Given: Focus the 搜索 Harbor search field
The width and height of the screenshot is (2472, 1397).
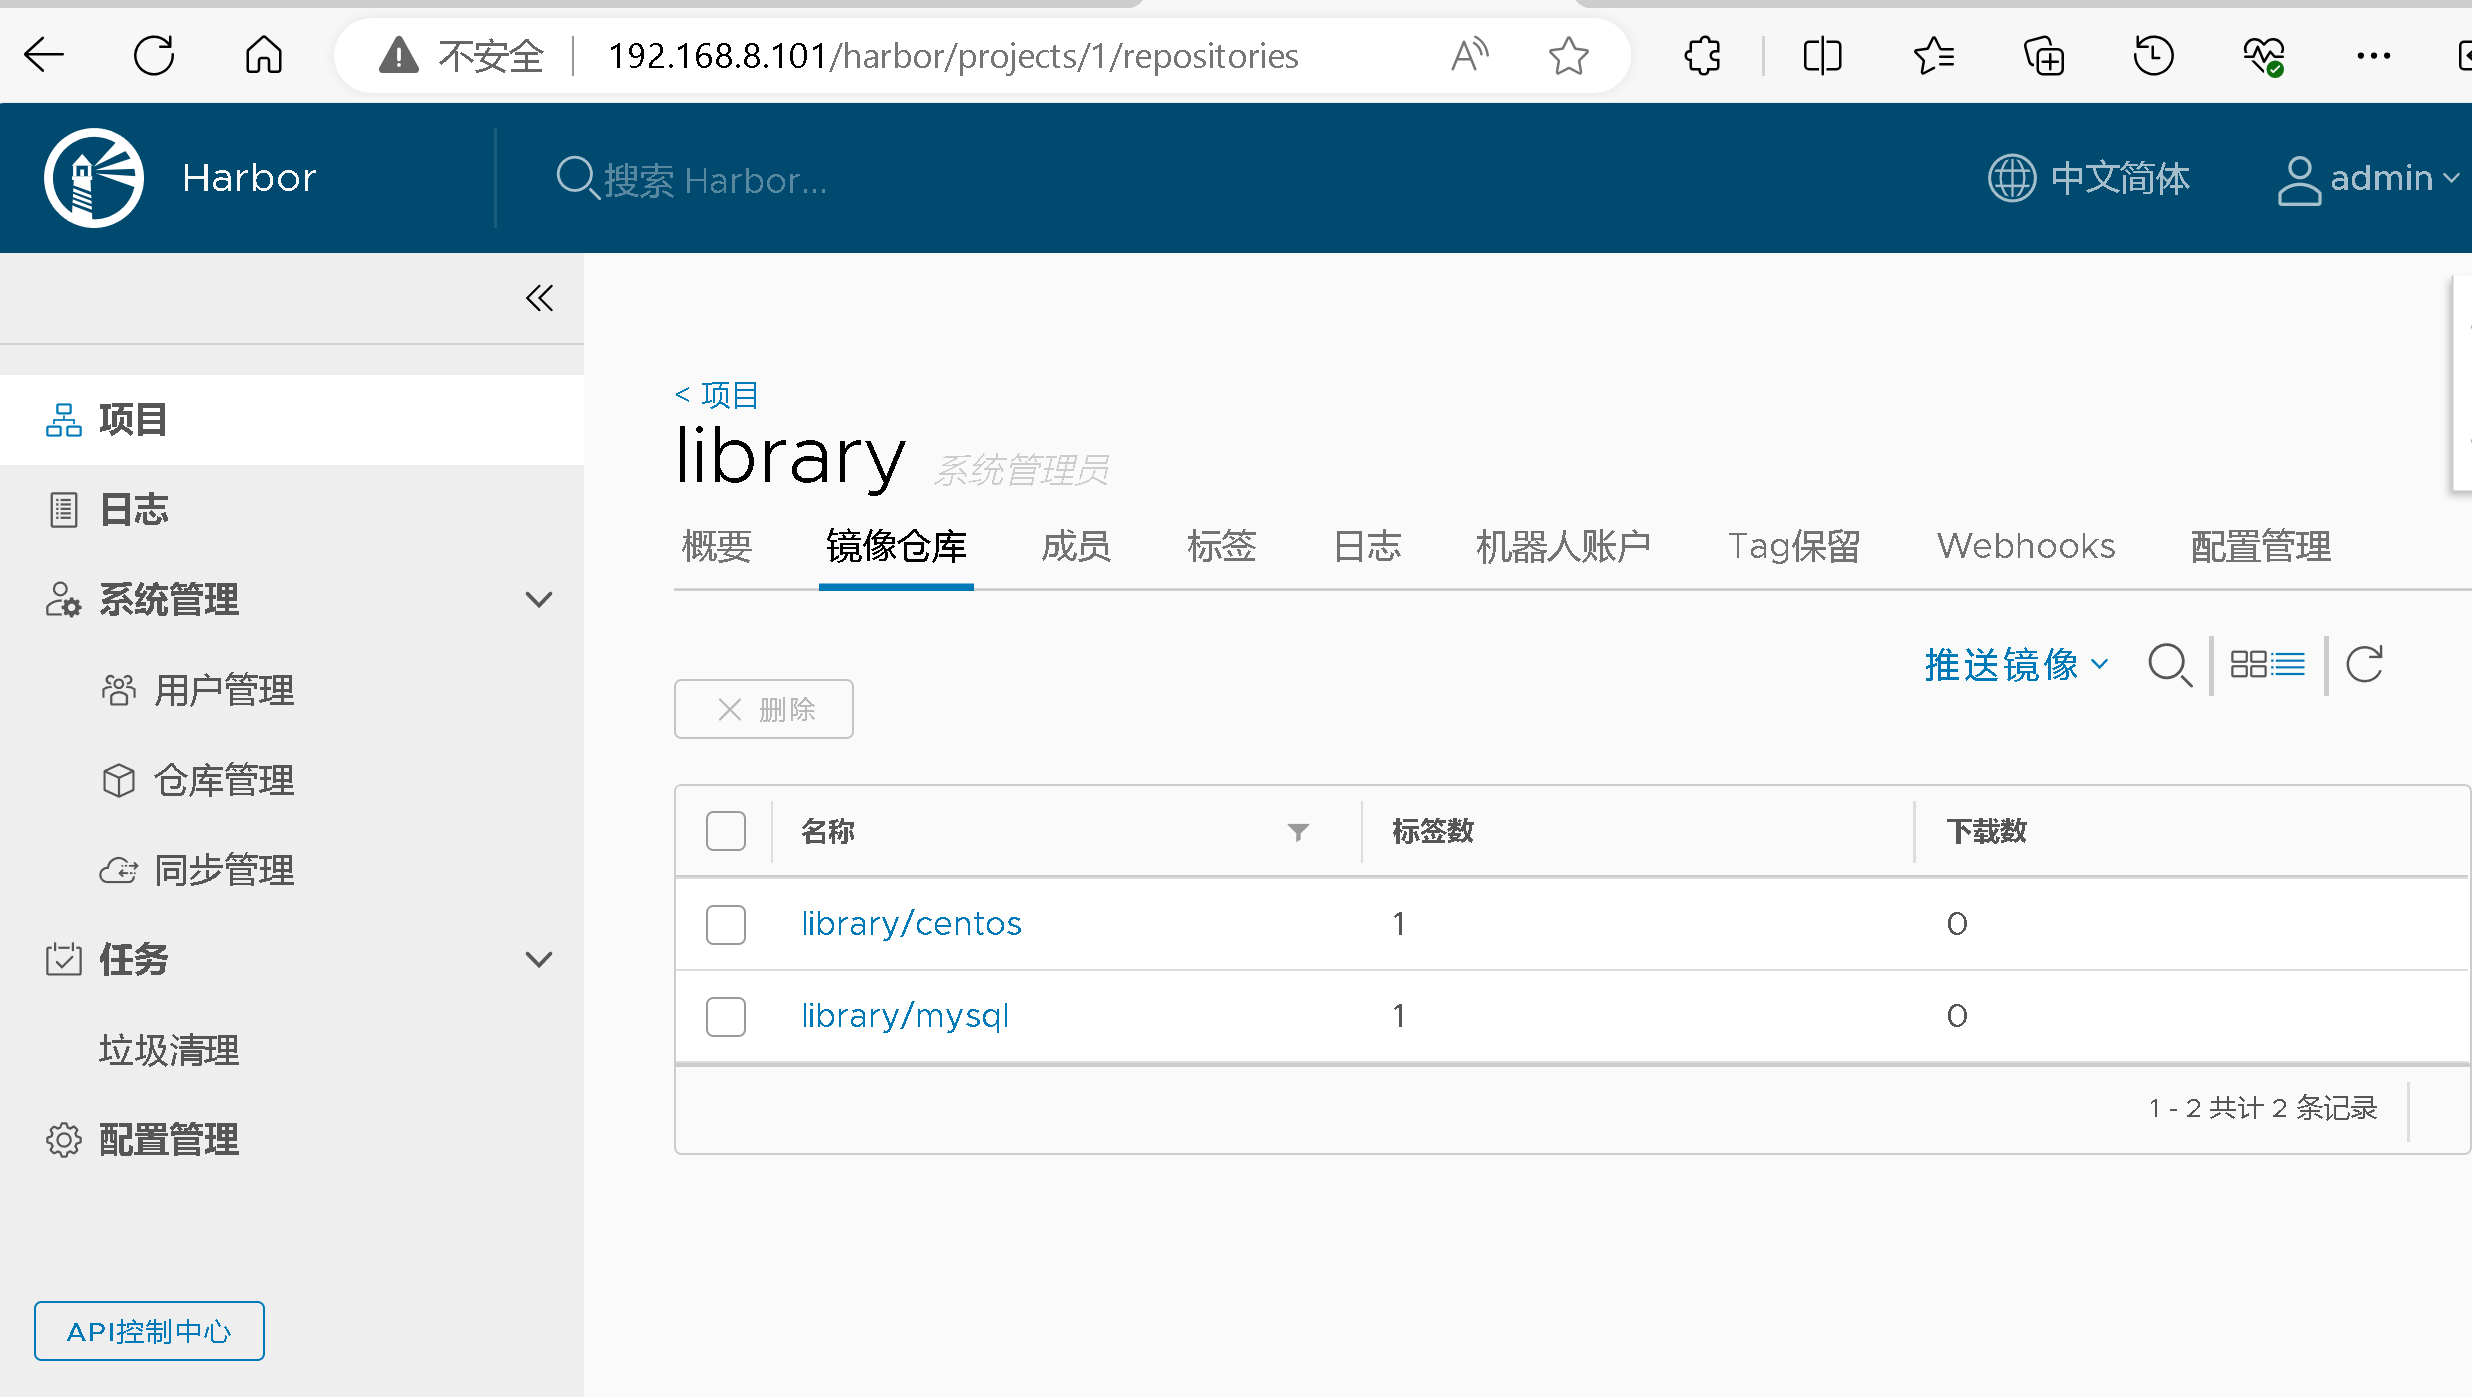Looking at the screenshot, I should click(714, 180).
